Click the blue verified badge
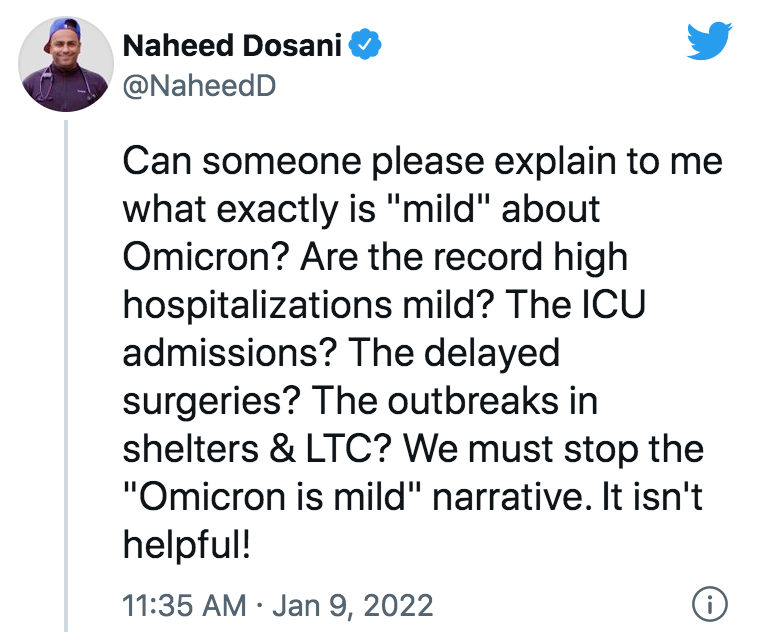Image resolution: width=758 pixels, height=632 pixels. pos(365,44)
